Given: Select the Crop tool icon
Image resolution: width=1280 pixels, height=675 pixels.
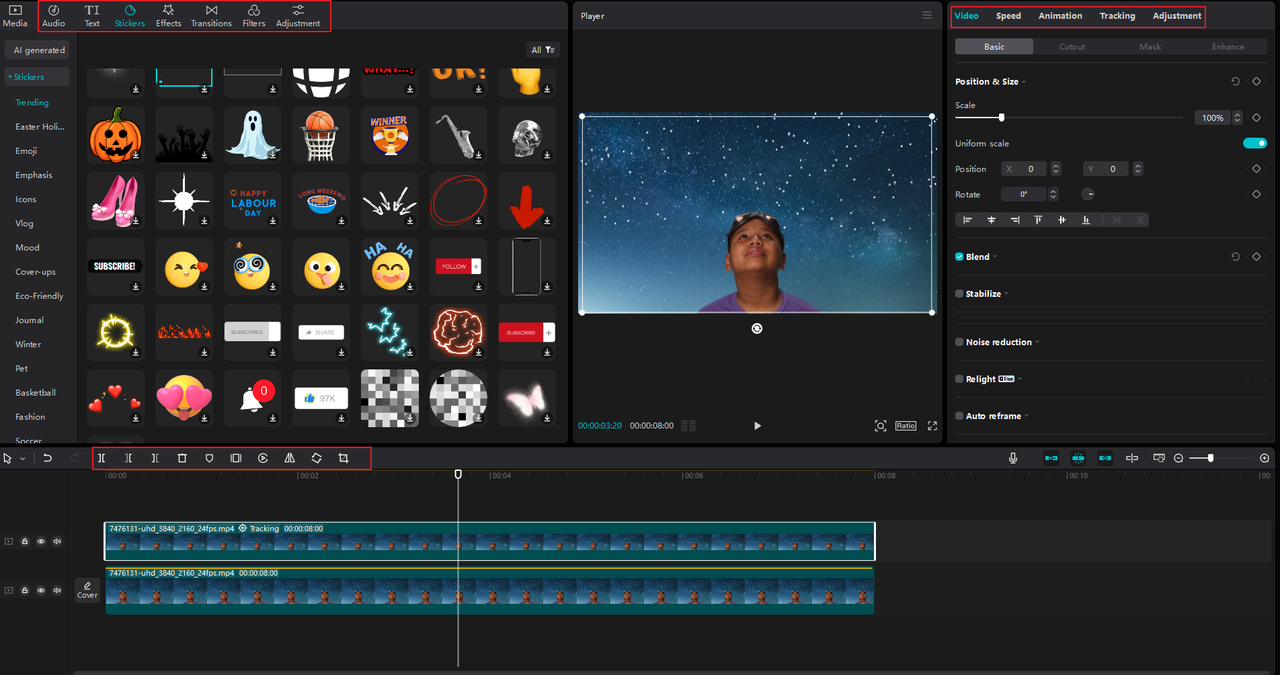Looking at the screenshot, I should tap(343, 458).
